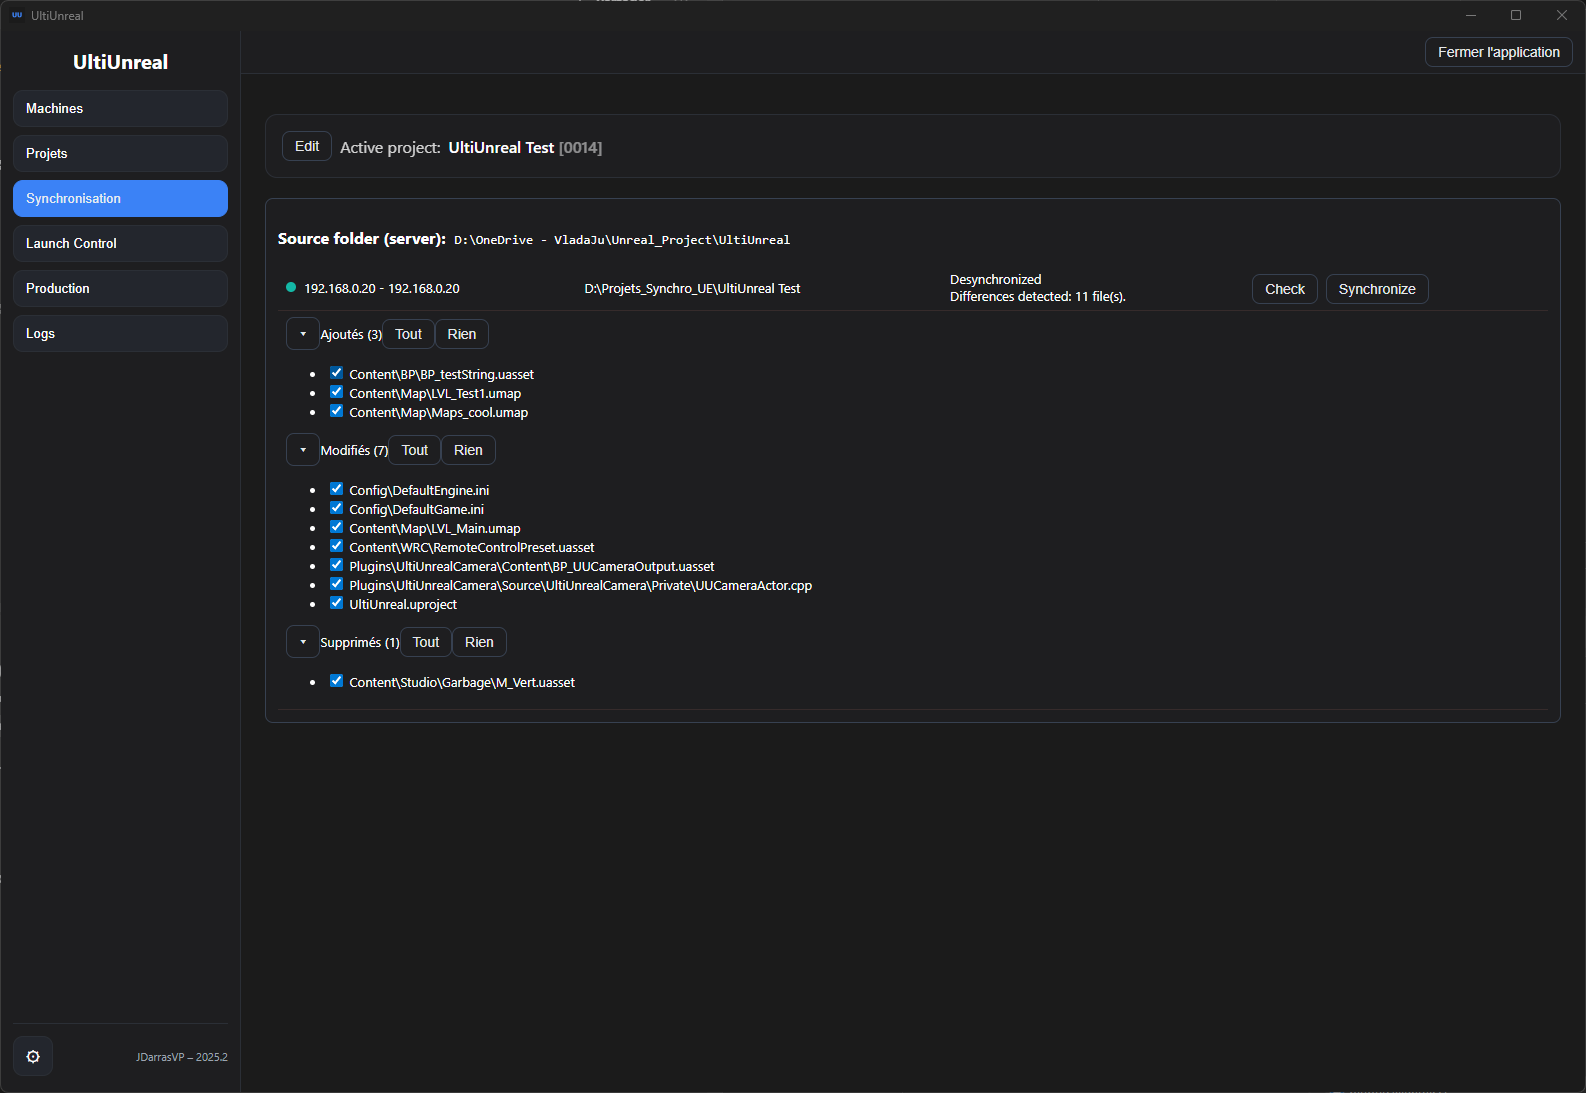Minimize the UltiUnreal window
This screenshot has width=1586, height=1093.
pos(1470,15)
